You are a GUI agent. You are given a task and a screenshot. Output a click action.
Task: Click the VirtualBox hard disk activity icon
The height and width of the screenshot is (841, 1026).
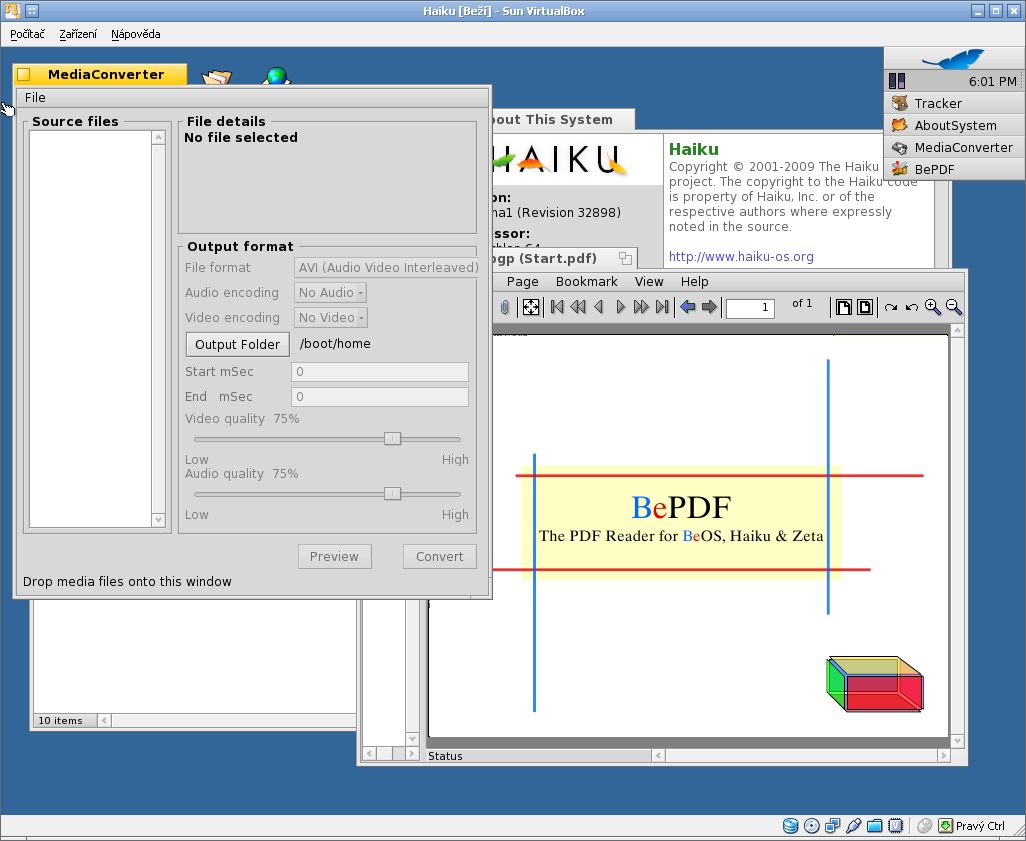click(x=790, y=826)
